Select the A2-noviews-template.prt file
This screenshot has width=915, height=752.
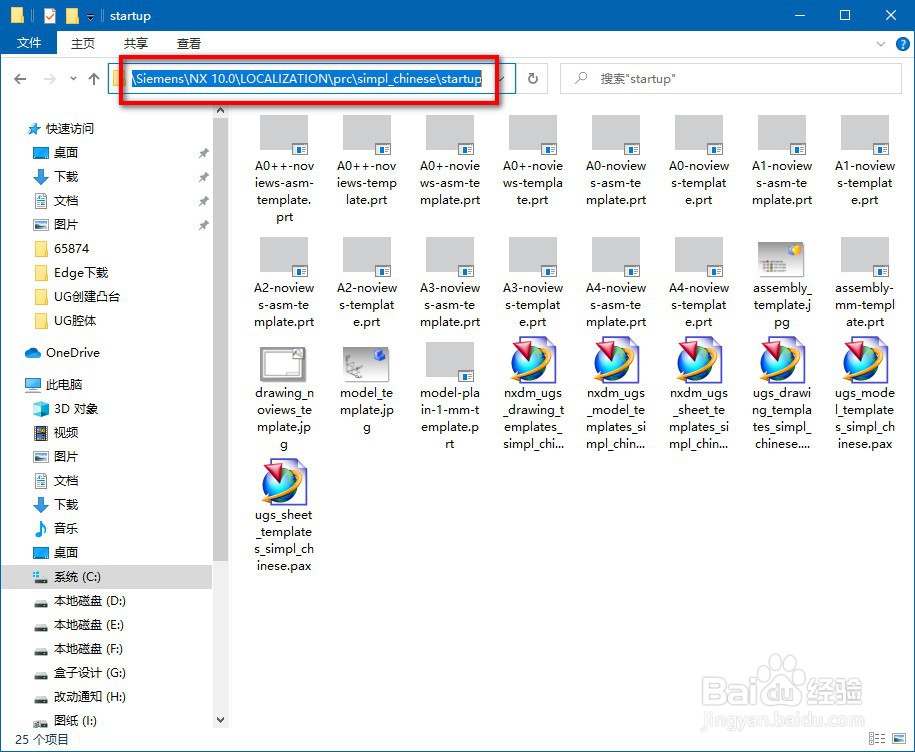tap(366, 283)
